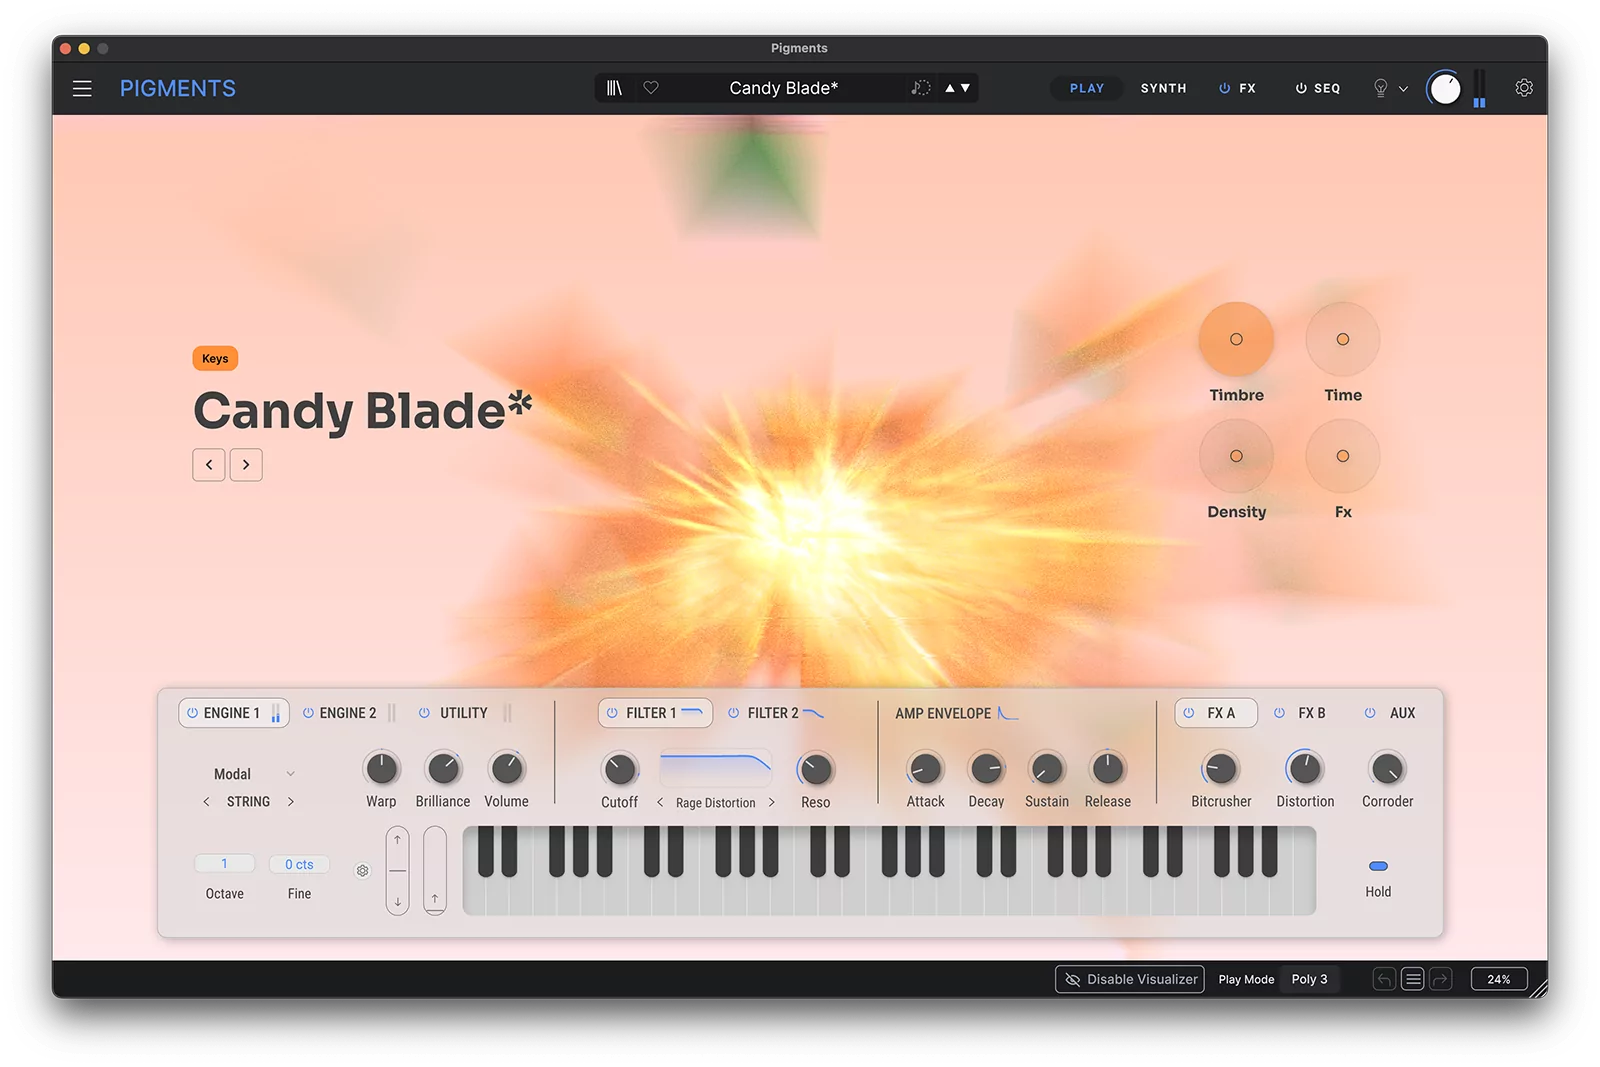Open the Modal engine type dropdown
1600x1067 pixels.
[x=250, y=773]
